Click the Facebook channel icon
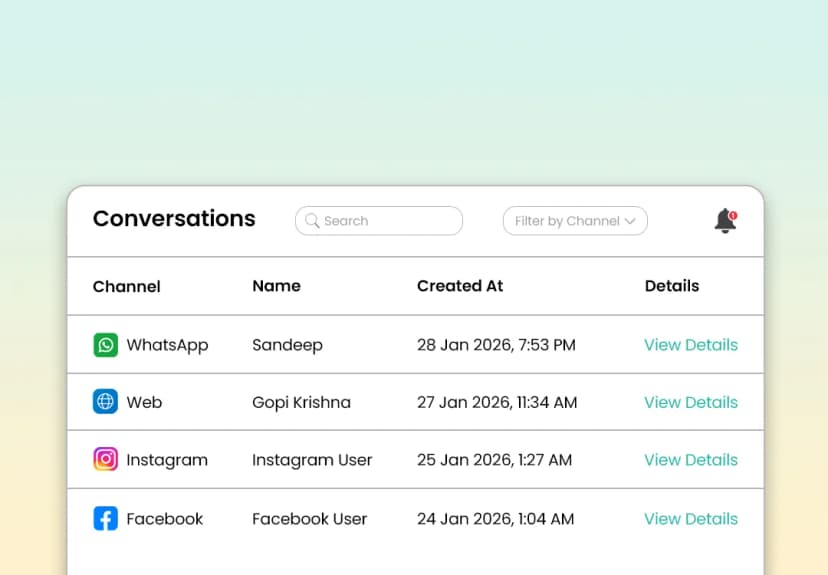 point(105,519)
